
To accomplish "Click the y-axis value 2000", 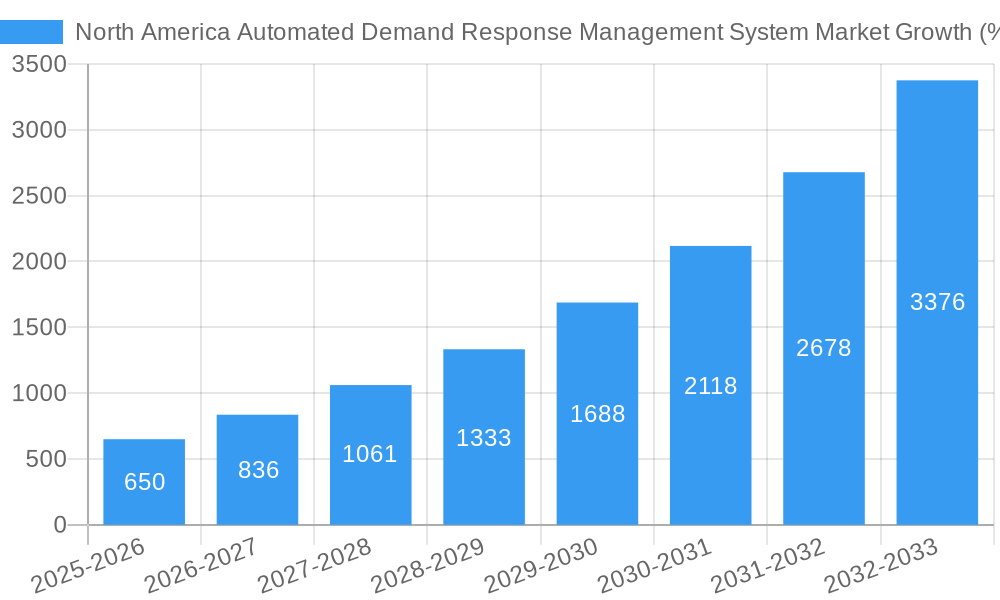I will tap(40, 261).
